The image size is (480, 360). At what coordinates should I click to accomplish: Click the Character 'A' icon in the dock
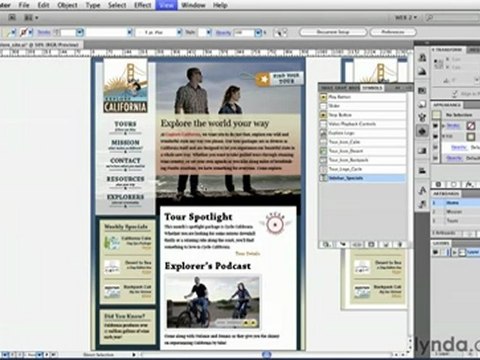pos(422,190)
